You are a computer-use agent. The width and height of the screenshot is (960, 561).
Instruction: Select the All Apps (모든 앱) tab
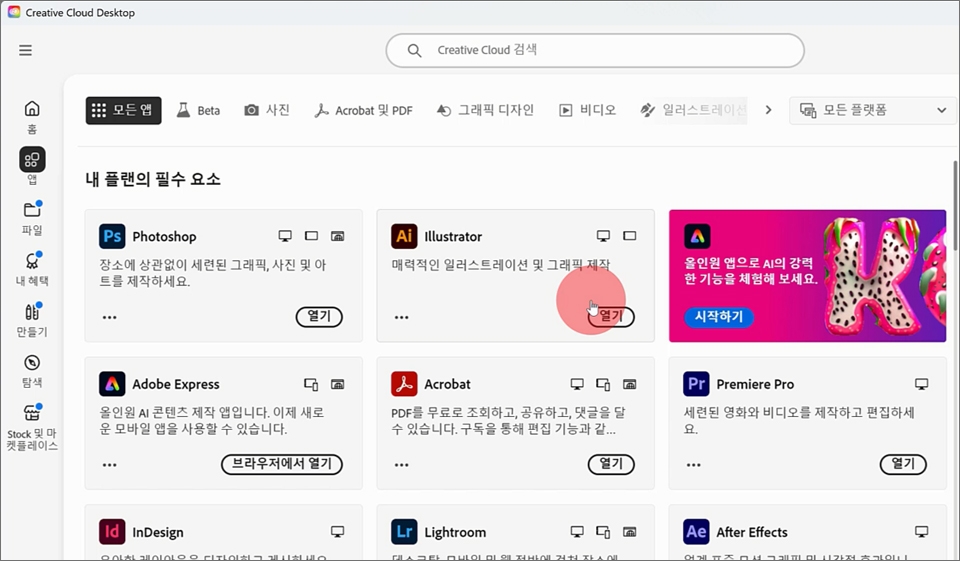click(124, 110)
